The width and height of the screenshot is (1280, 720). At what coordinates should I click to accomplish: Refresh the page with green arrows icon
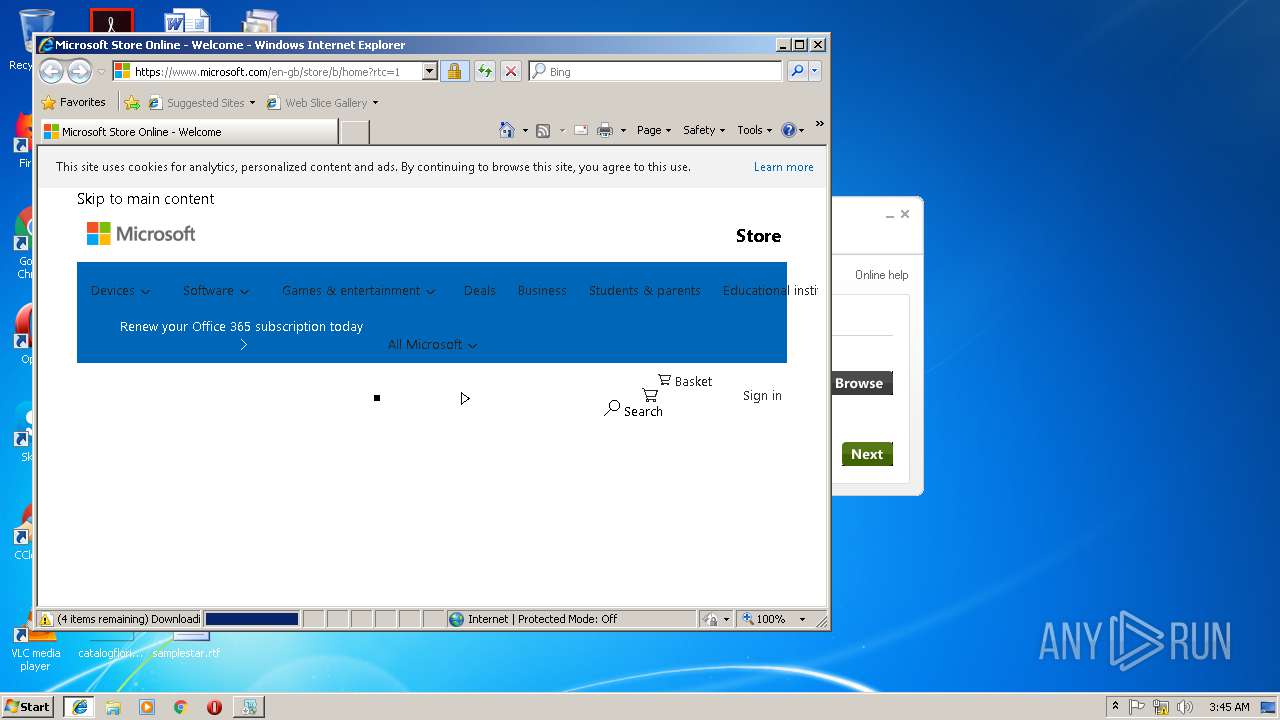point(484,72)
